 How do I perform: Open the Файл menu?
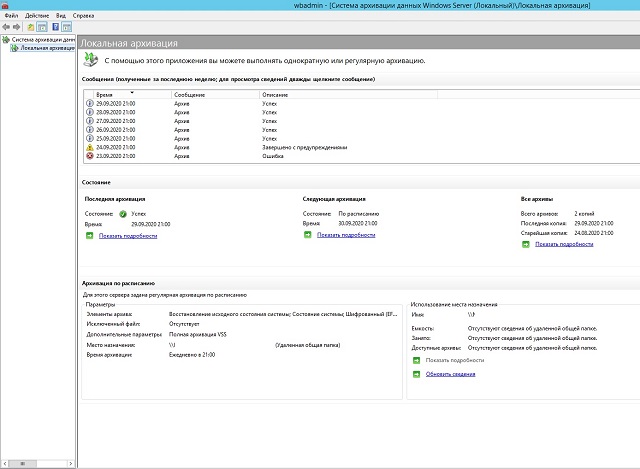tap(11, 16)
